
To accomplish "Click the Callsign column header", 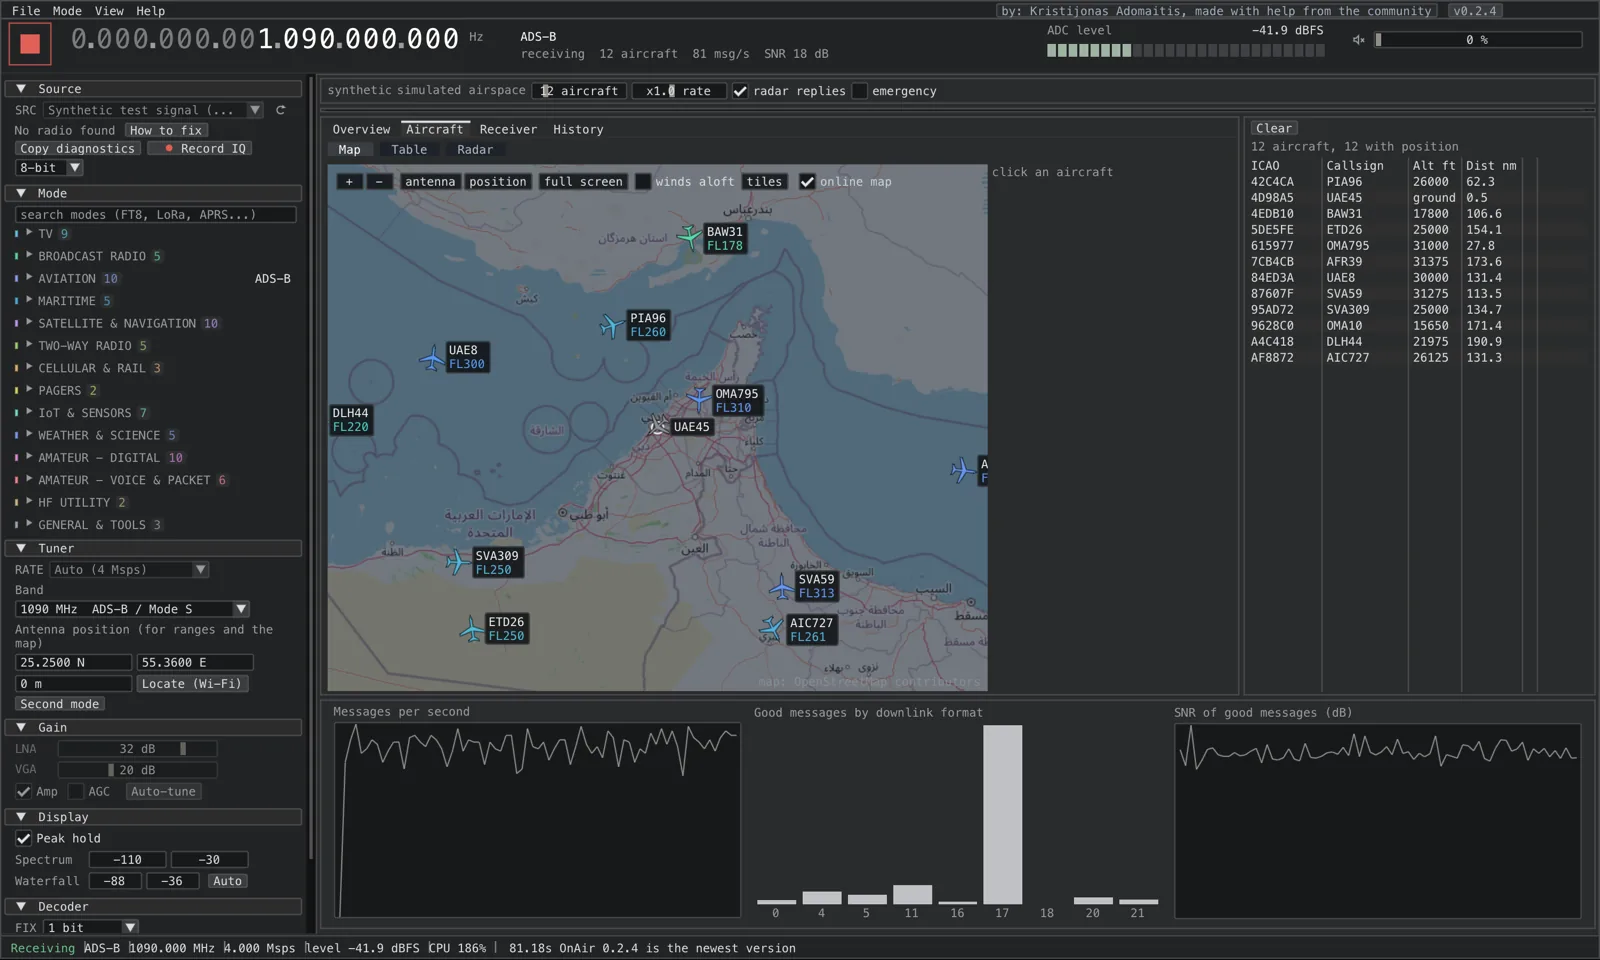I will [1355, 166].
